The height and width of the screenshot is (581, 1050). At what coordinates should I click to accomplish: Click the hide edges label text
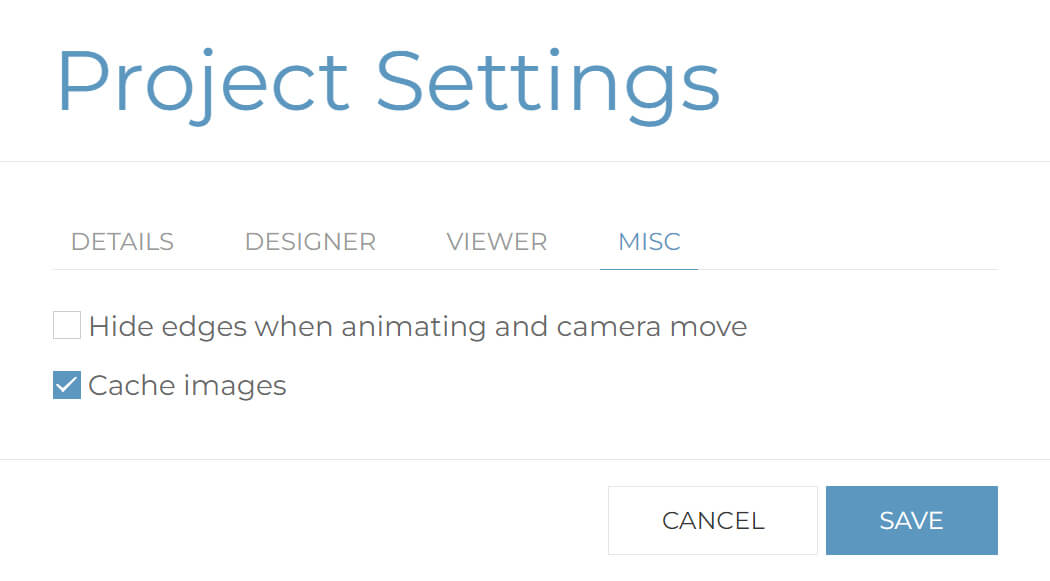click(x=418, y=325)
